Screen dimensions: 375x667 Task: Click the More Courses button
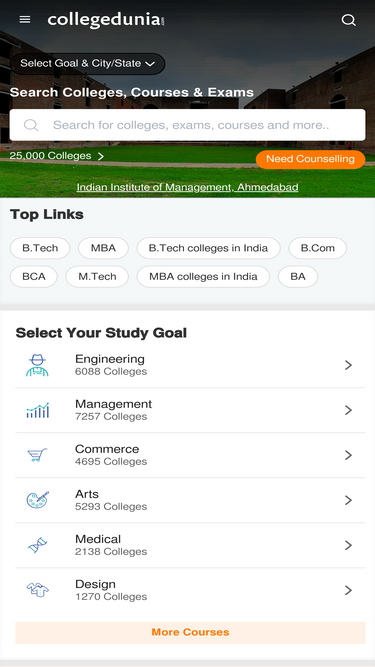[190, 633]
